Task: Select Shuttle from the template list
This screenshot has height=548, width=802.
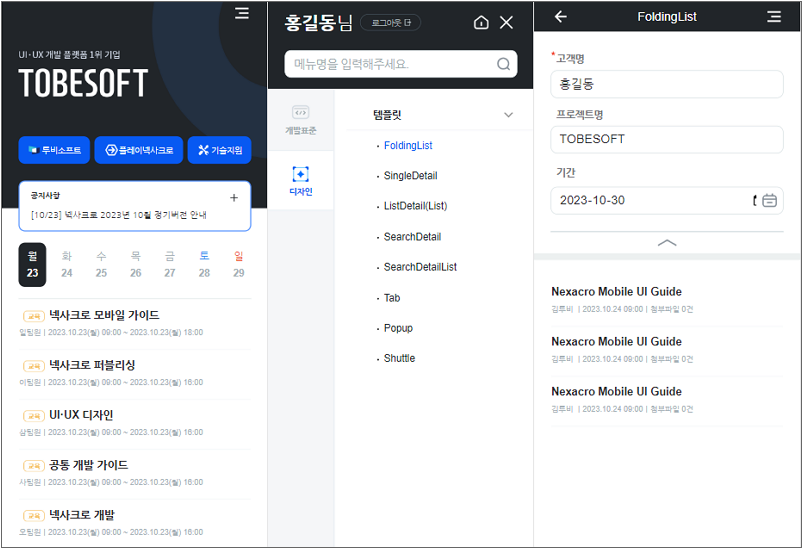Action: 399,358
